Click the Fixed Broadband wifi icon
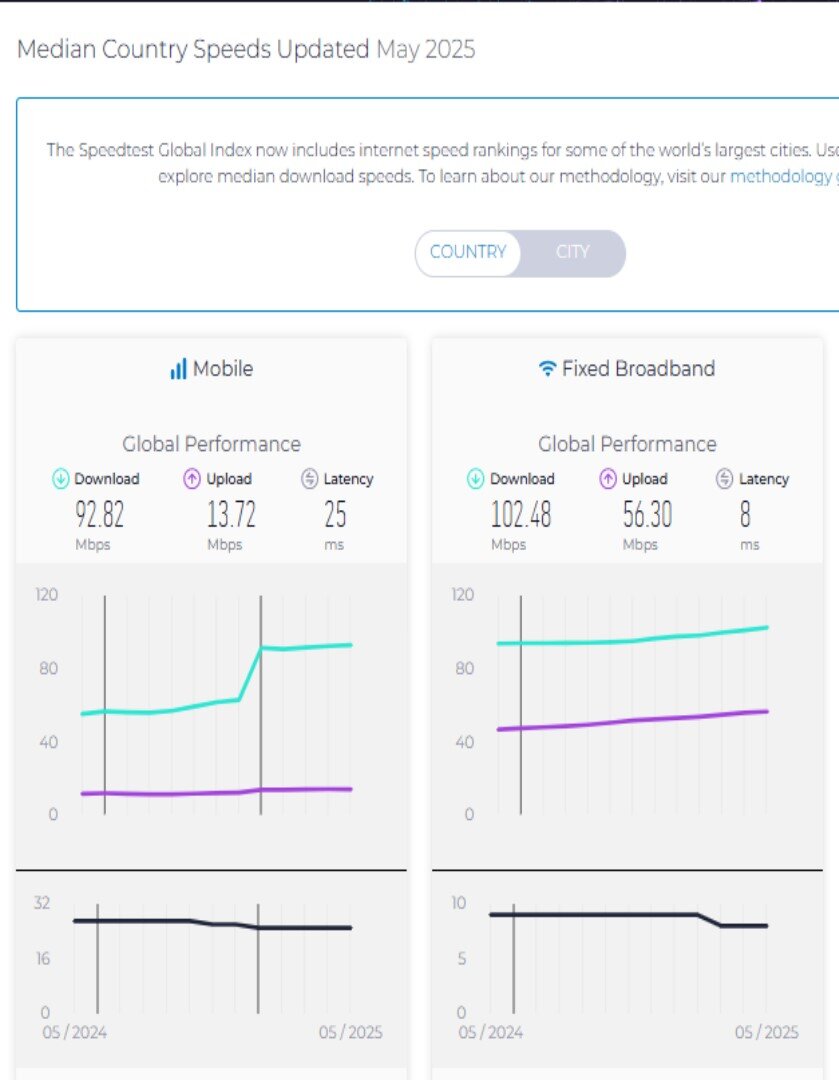The image size is (839, 1080). (x=547, y=369)
